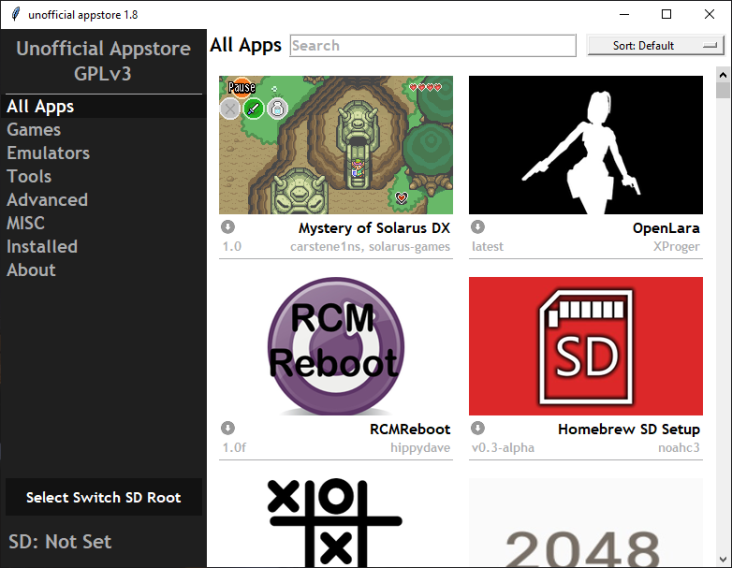
Task: Open the red SD card thumbnail
Action: pyautogui.click(x=585, y=346)
